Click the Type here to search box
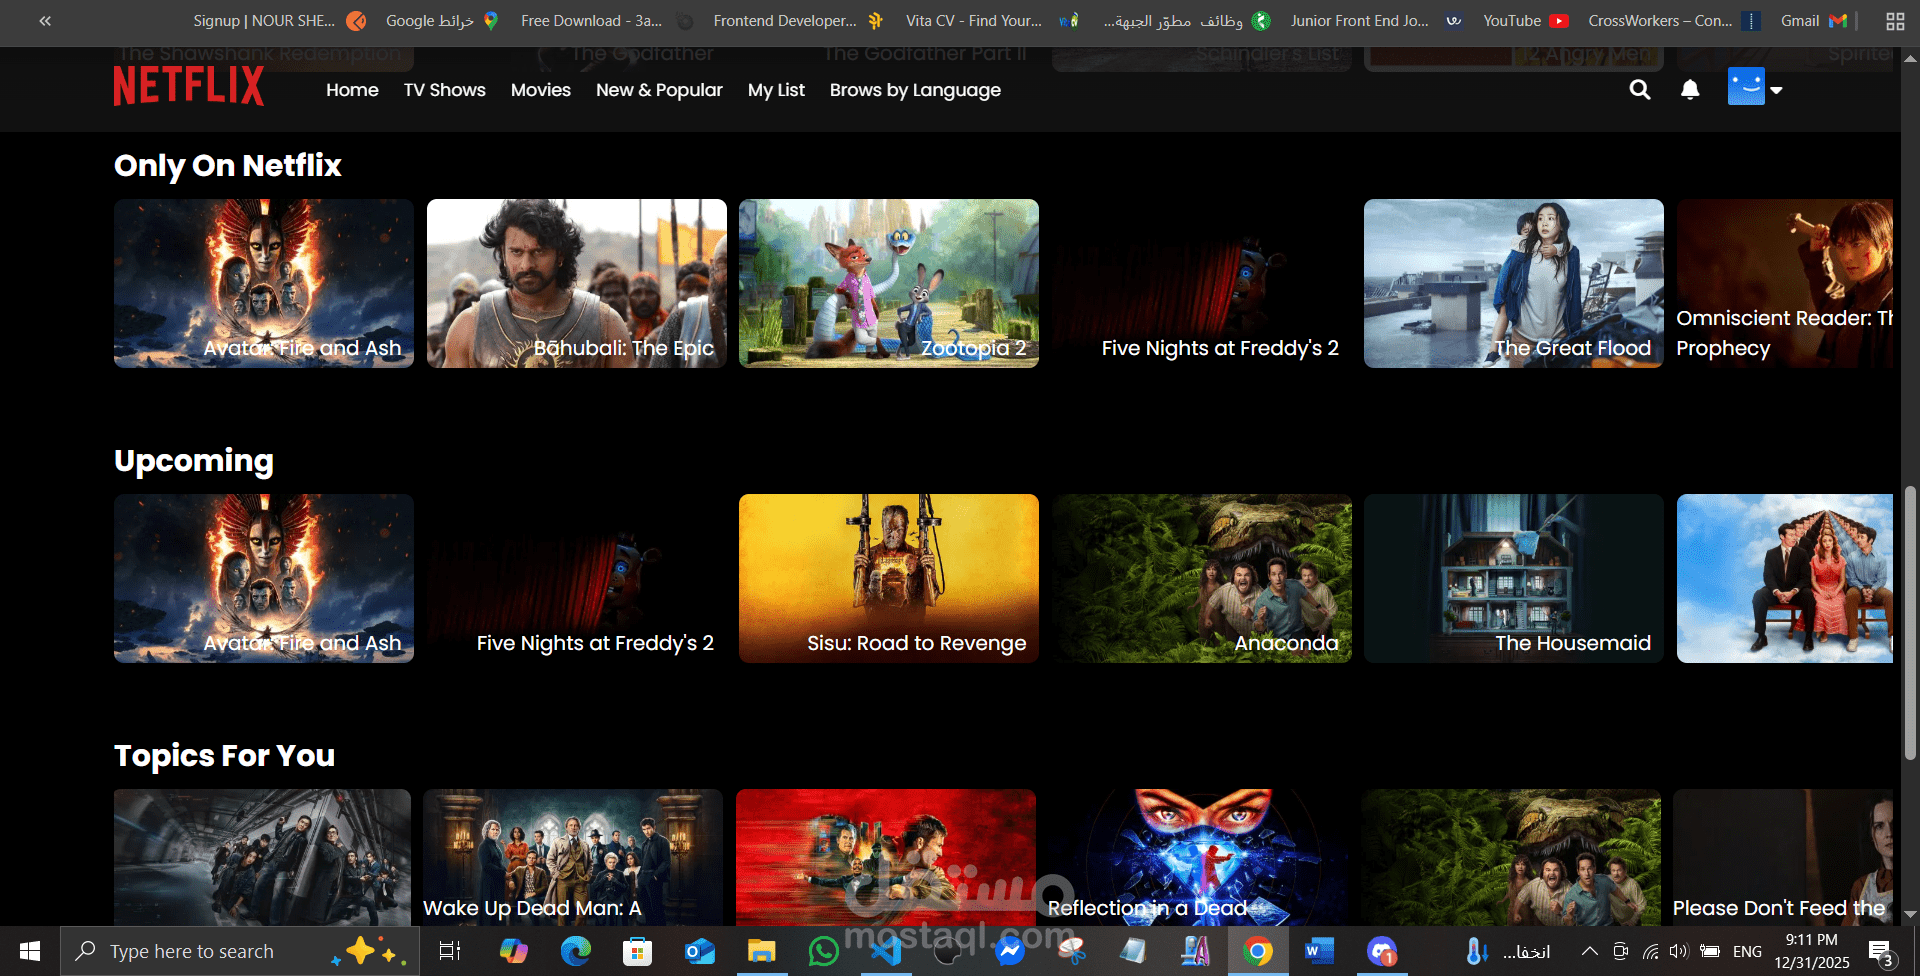This screenshot has width=1920, height=976. point(240,951)
